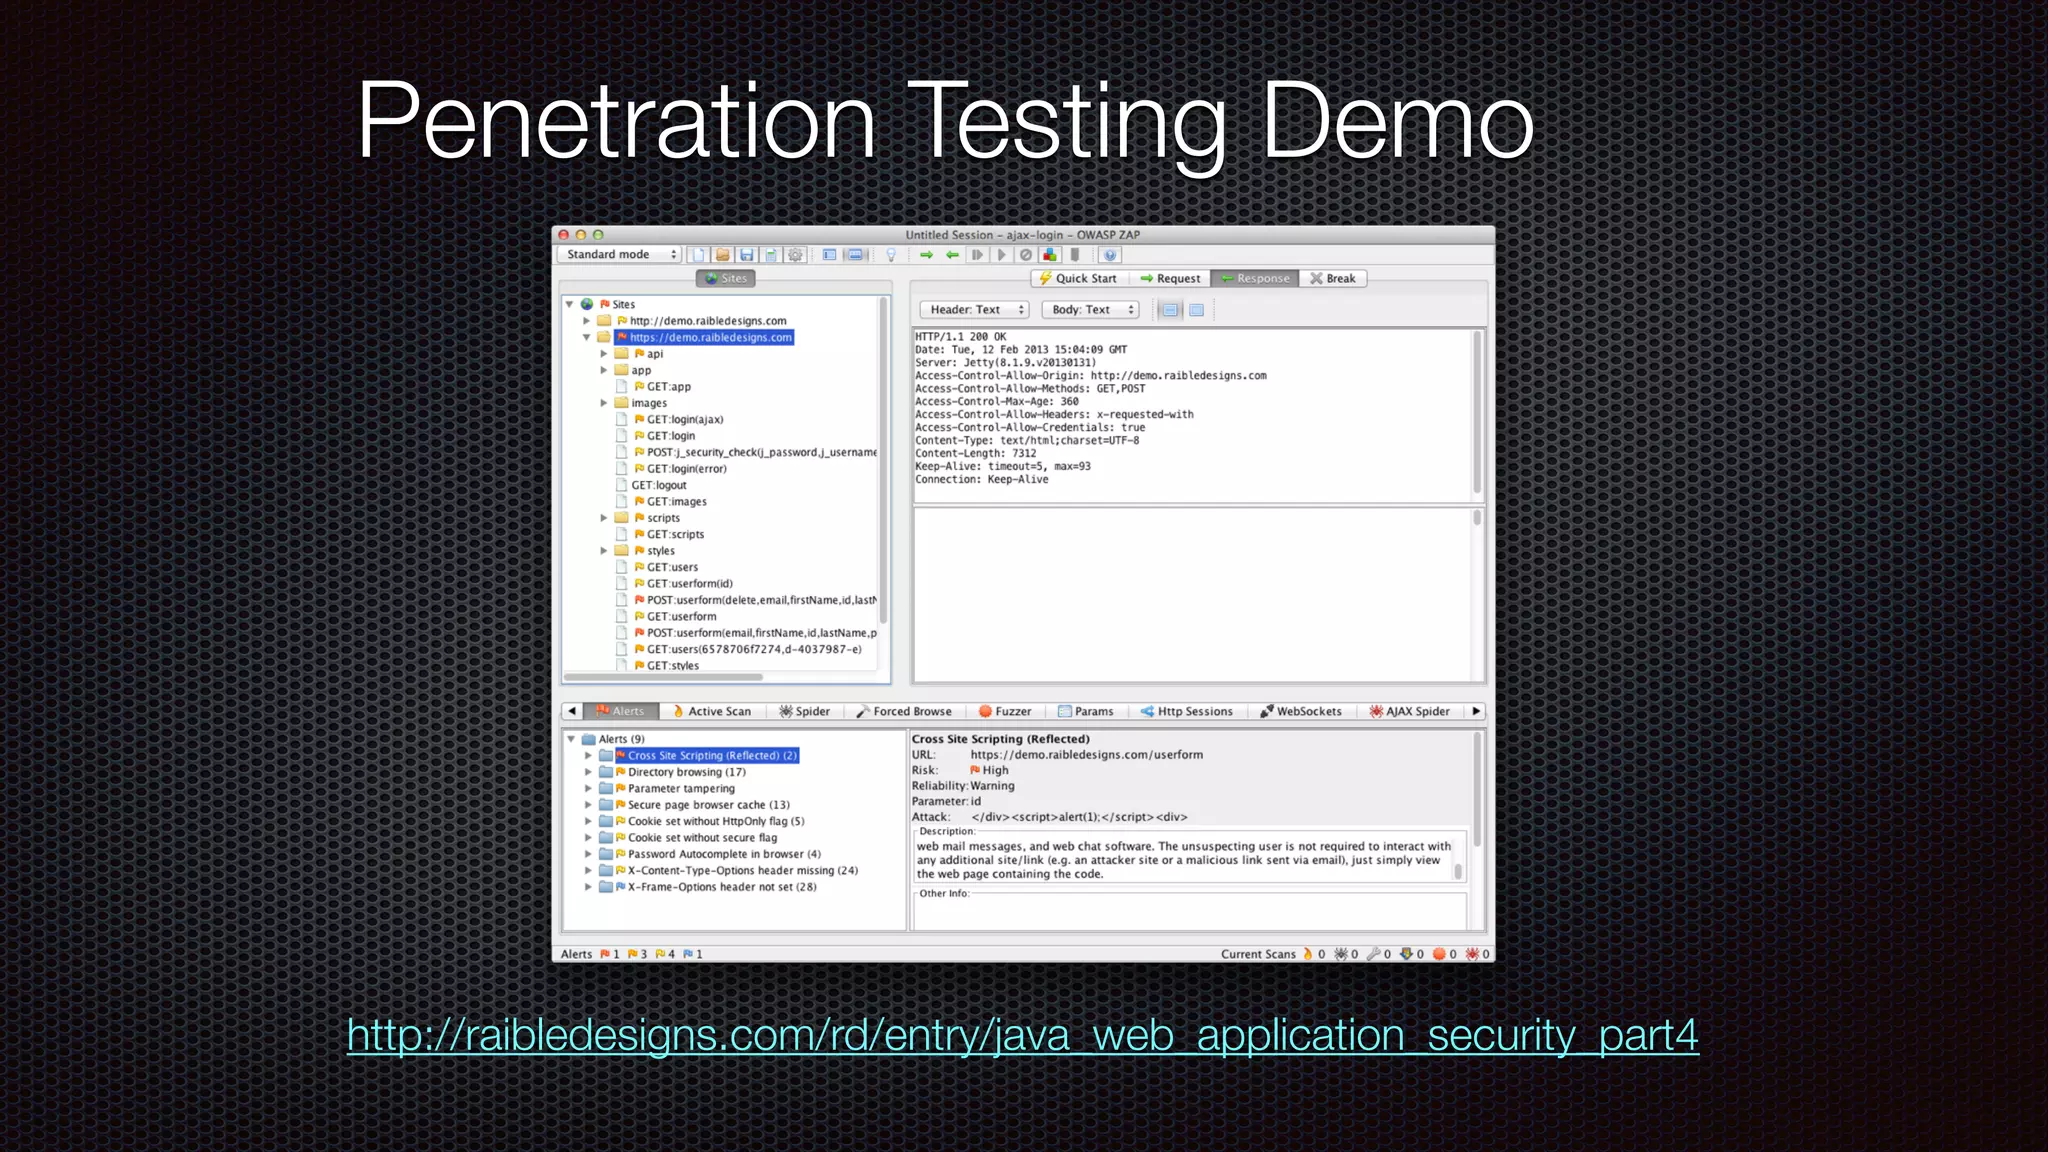Open the WebSockets tab
This screenshot has width=2048, height=1152.
pyautogui.click(x=1301, y=711)
